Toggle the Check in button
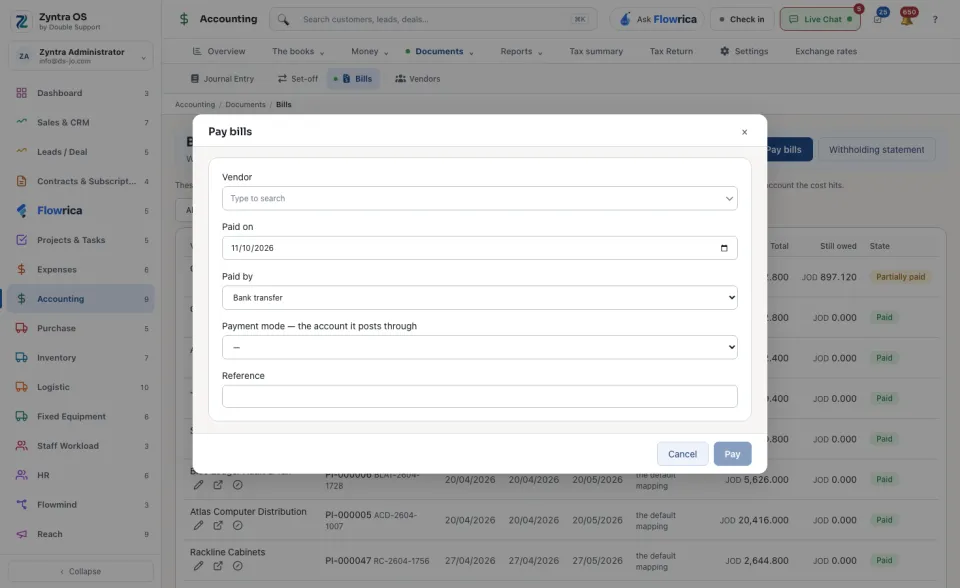 (742, 20)
